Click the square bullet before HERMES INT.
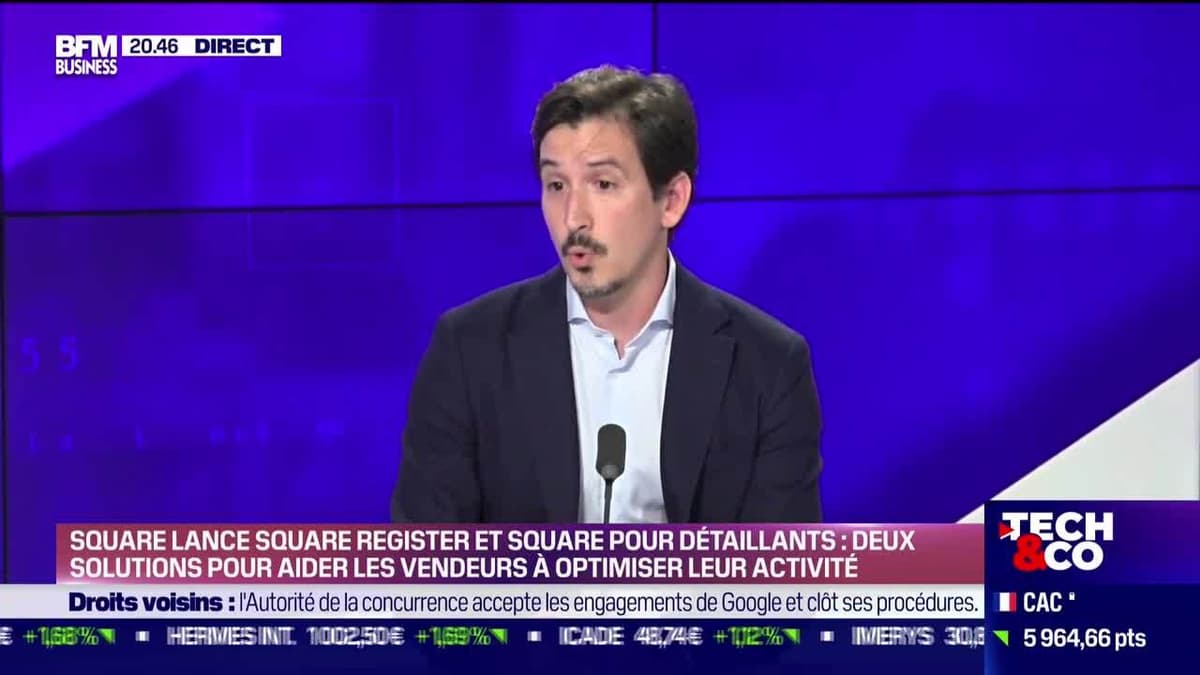The width and height of the screenshot is (1200, 675). pos(143,636)
